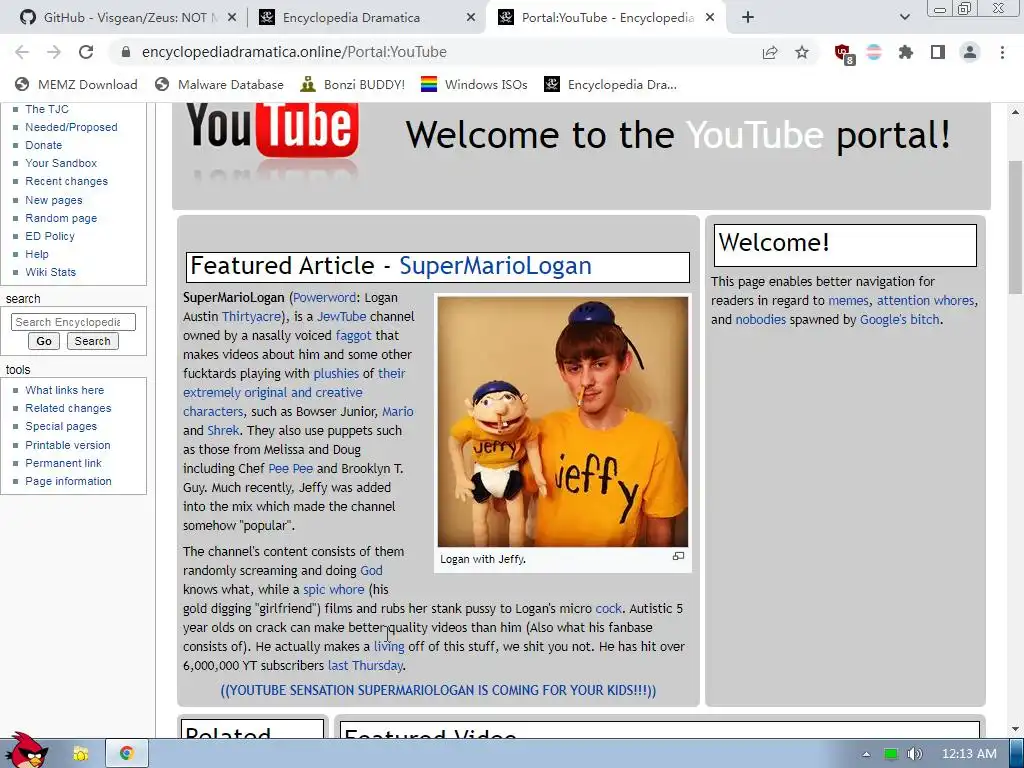
Task: Share this page icon in address bar
Action: [770, 52]
